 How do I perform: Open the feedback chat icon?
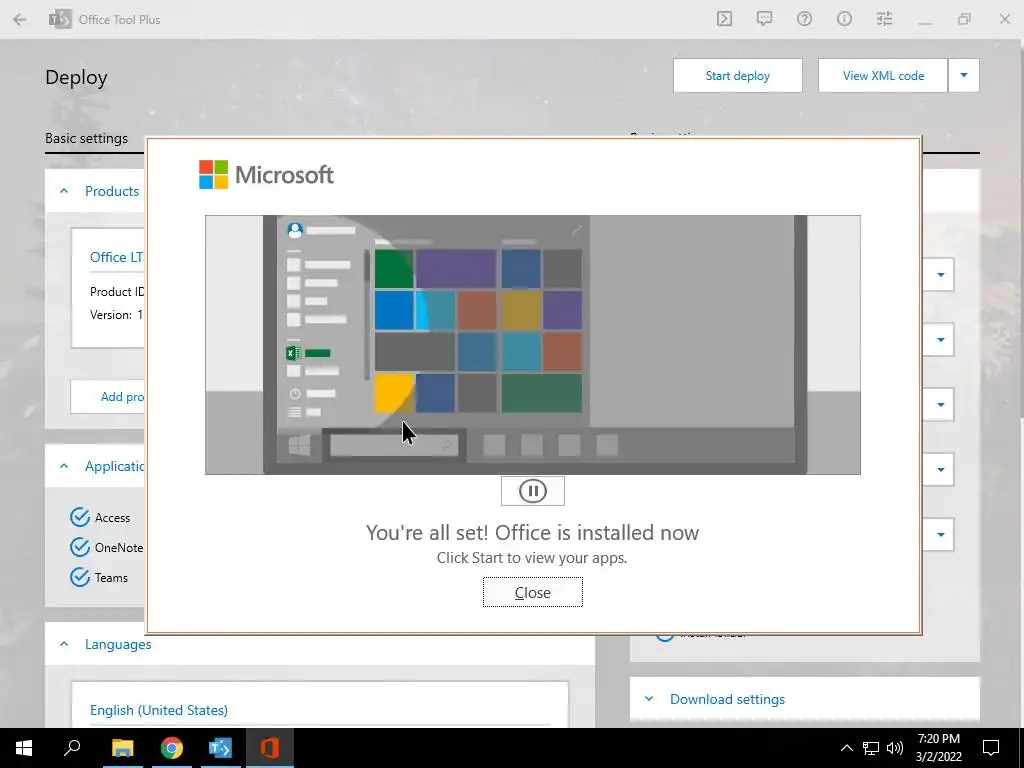pyautogui.click(x=764, y=19)
